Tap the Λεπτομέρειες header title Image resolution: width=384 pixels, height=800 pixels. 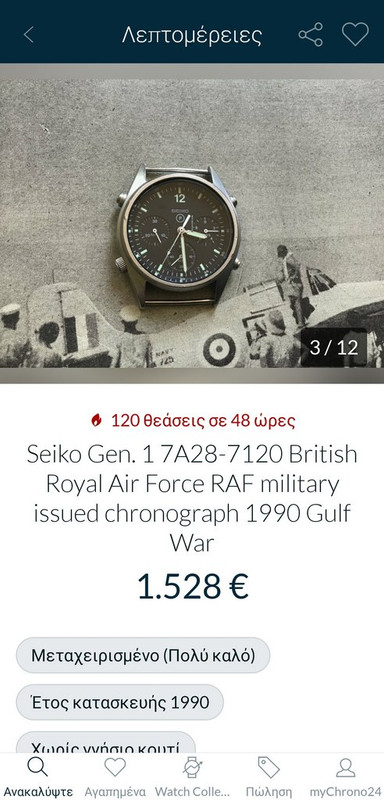tap(192, 35)
